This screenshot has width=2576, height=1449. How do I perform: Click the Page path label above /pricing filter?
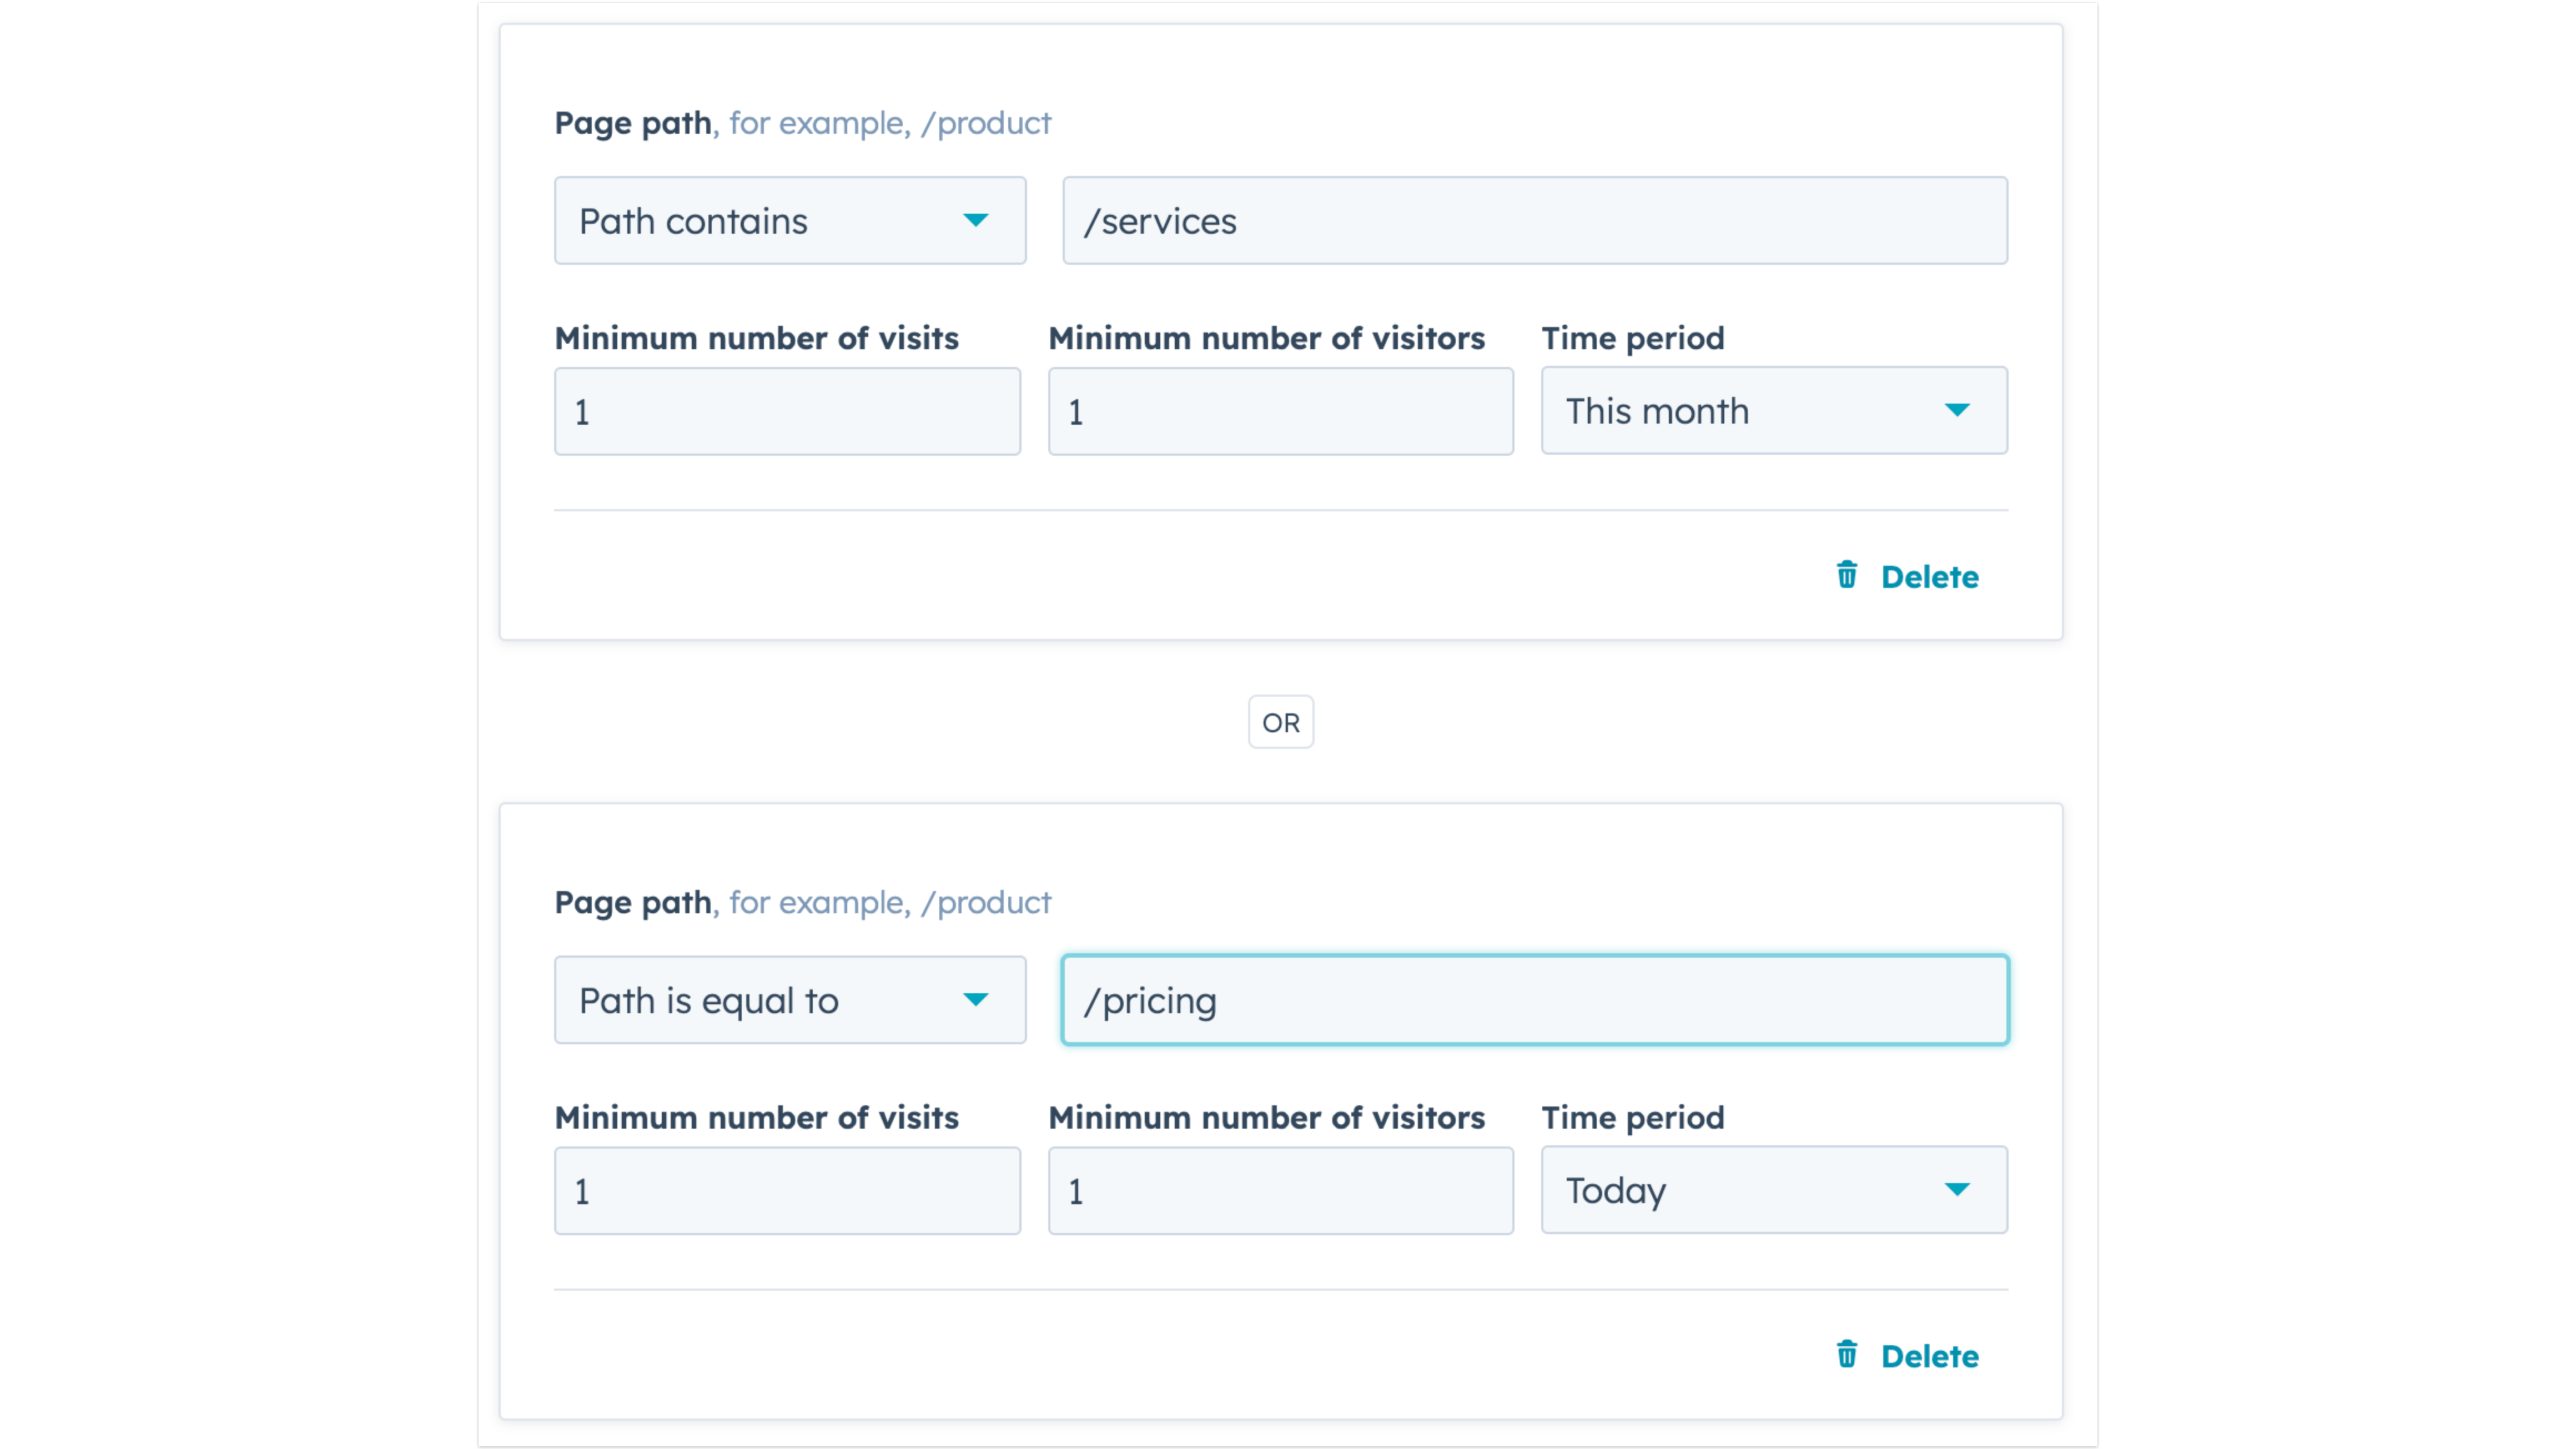(633, 901)
